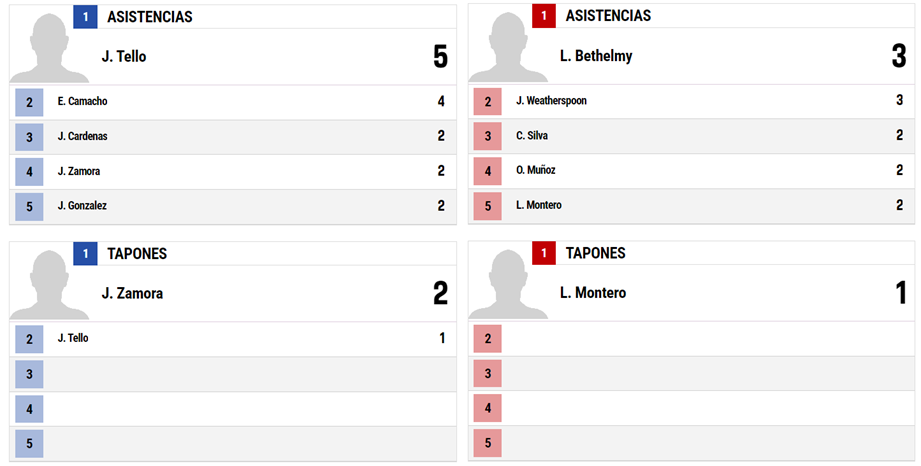Click the blue ASISTENCIAS heading
Screen dimensions: 921x466
150,17
